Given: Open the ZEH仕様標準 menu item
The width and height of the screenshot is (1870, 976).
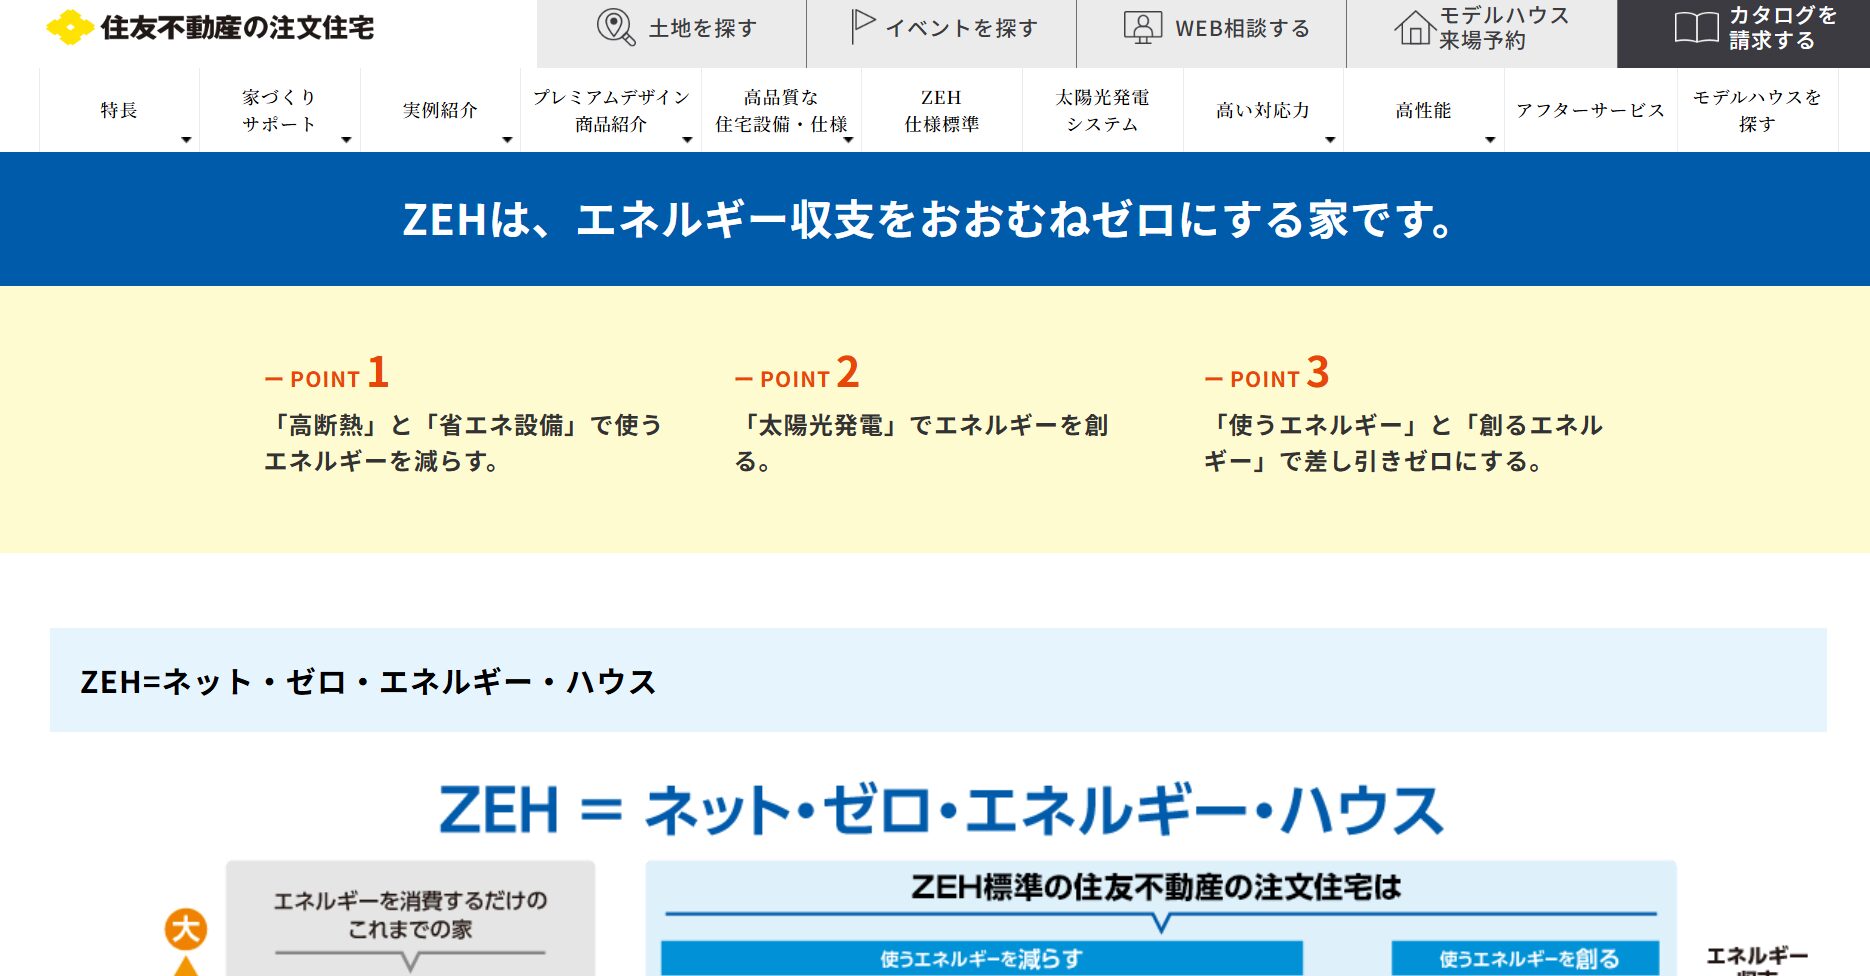Looking at the screenshot, I should pyautogui.click(x=941, y=110).
